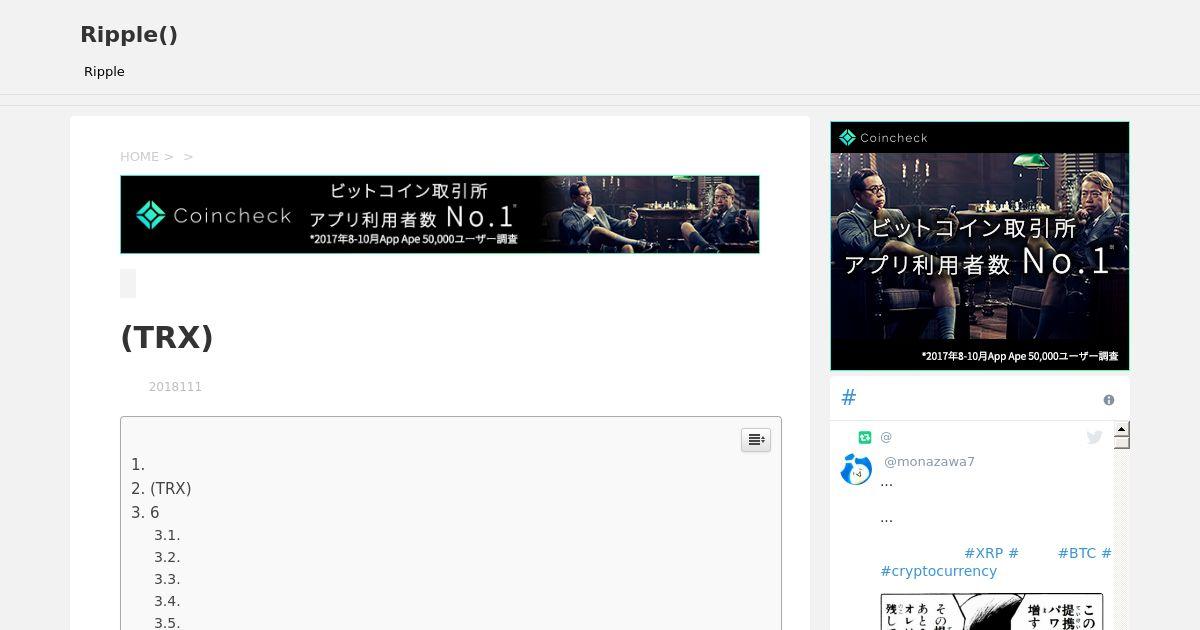Click the (TRX) article heading
This screenshot has height=630, width=1200.
(167, 338)
